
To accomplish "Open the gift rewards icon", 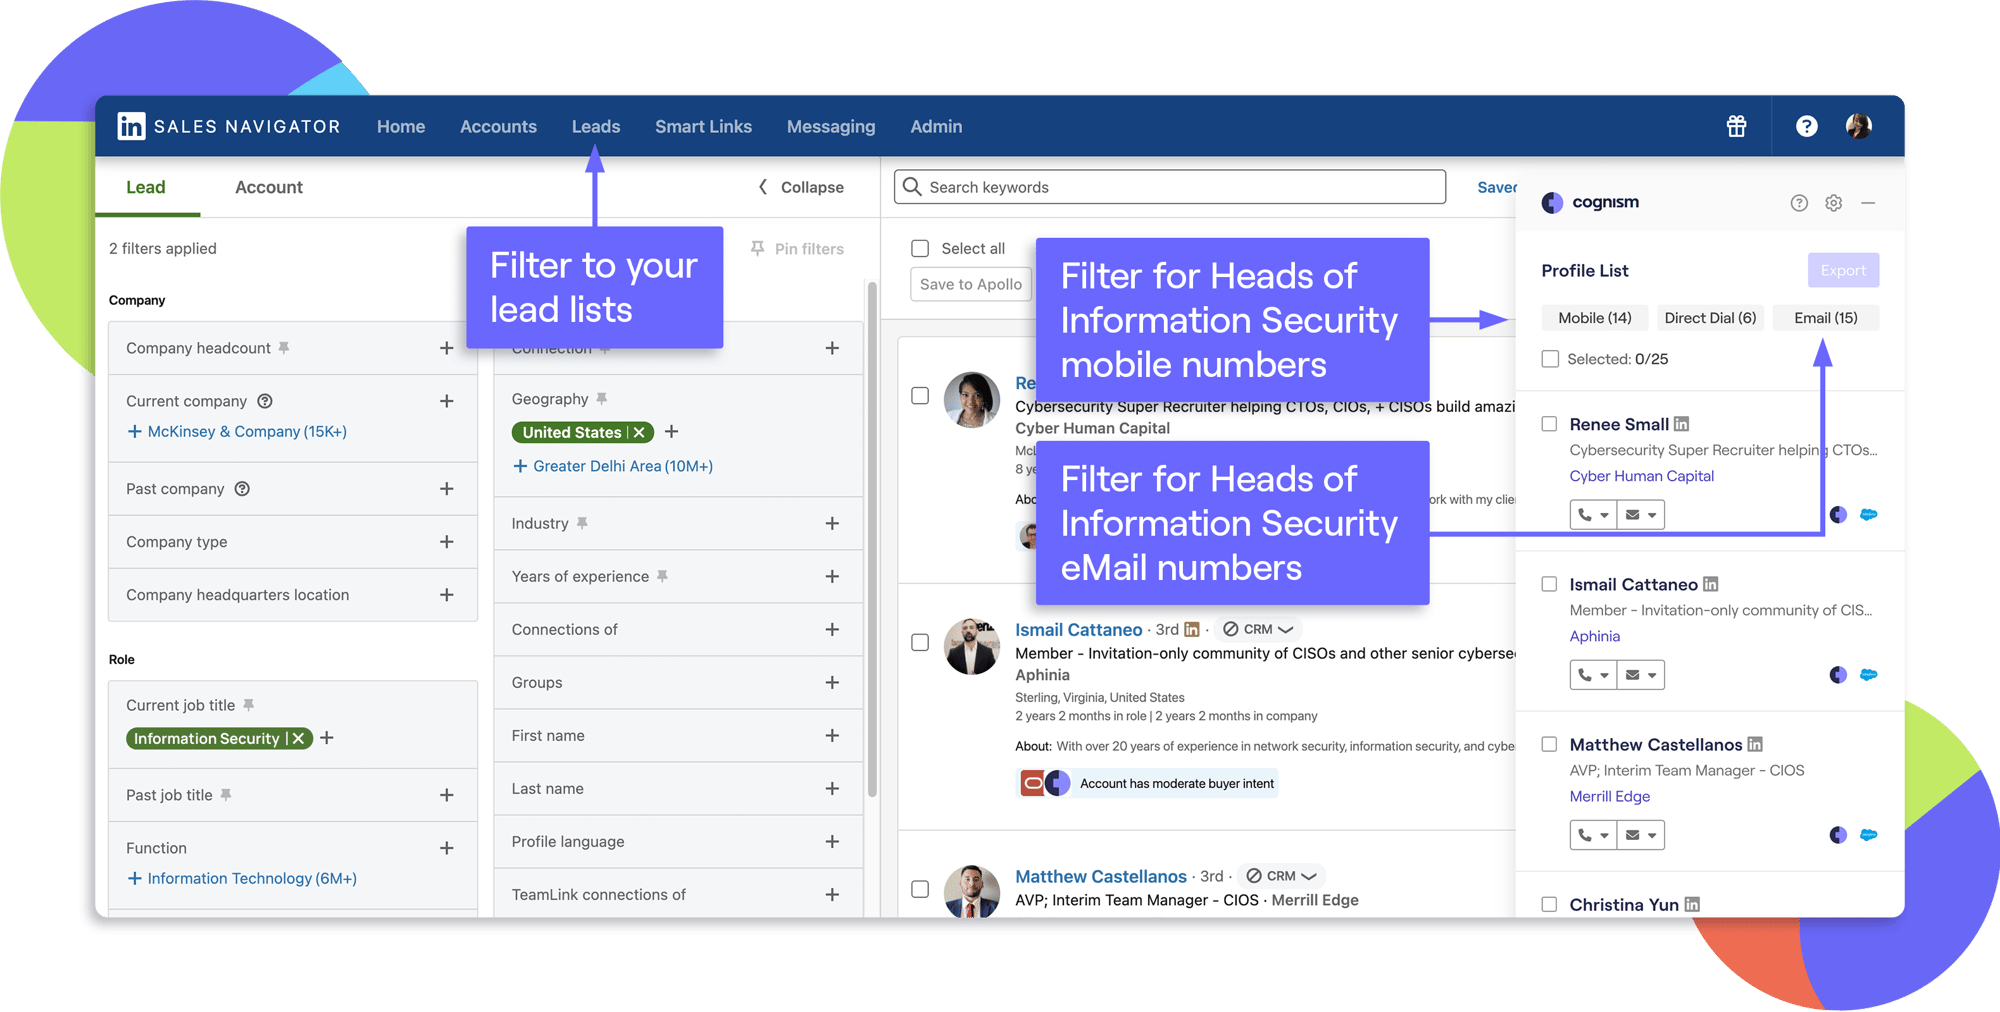I will tap(1736, 126).
